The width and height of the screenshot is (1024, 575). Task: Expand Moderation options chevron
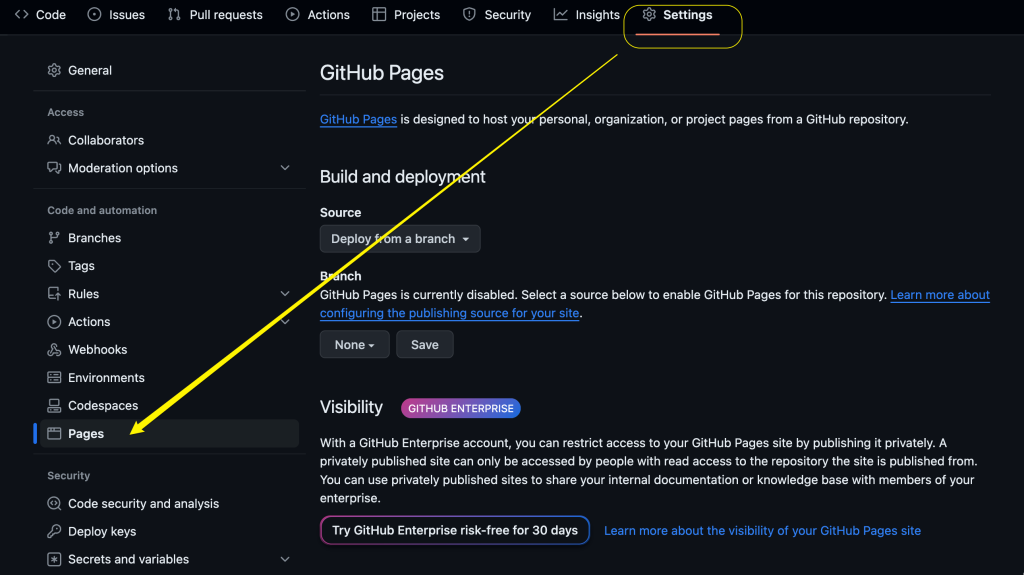click(x=285, y=168)
